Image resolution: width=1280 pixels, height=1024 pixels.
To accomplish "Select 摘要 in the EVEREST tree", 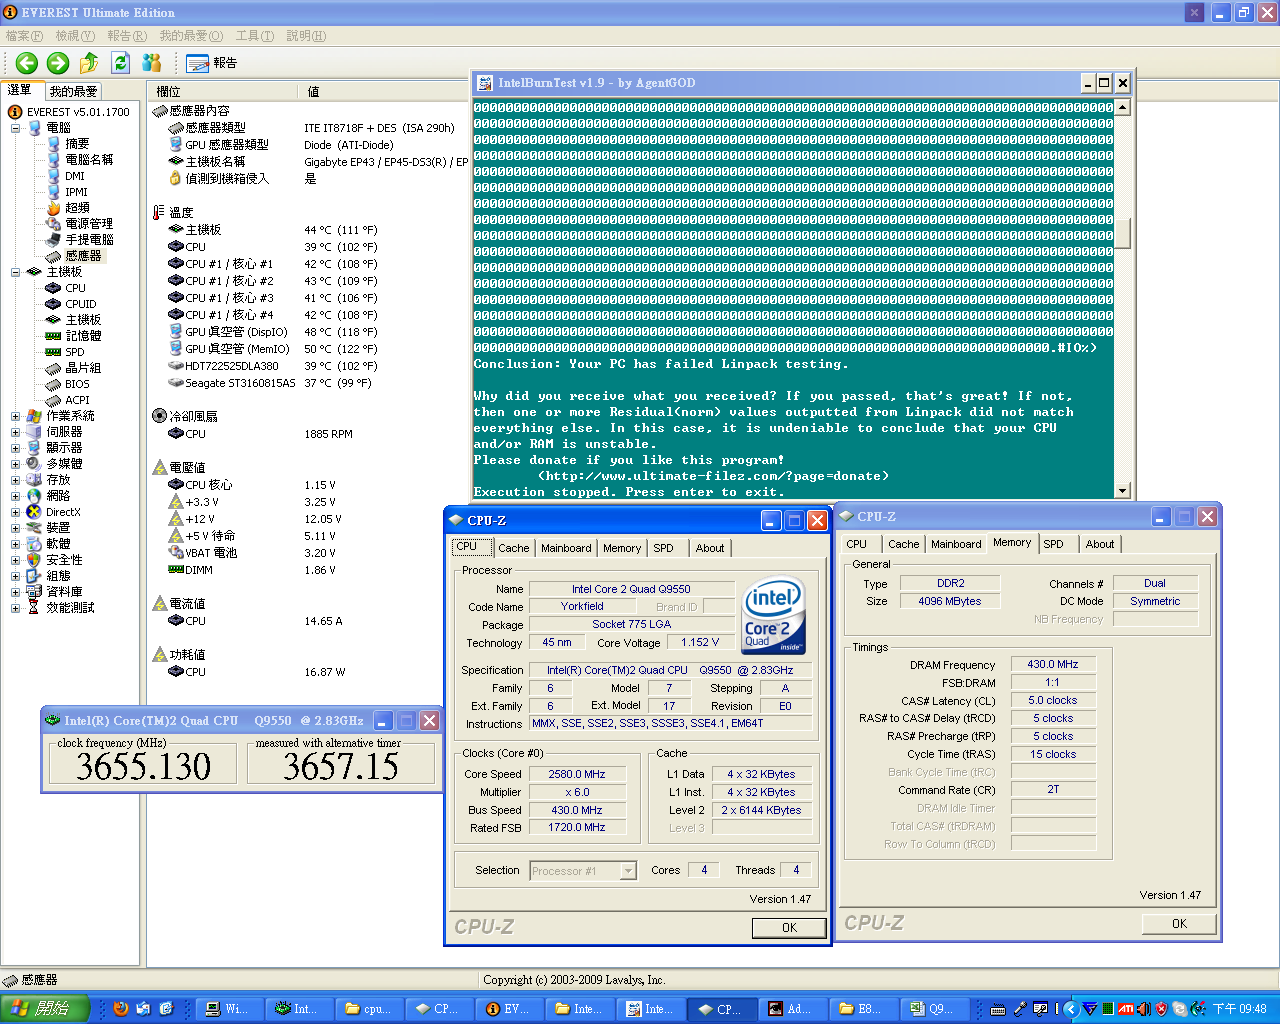I will (x=77, y=144).
